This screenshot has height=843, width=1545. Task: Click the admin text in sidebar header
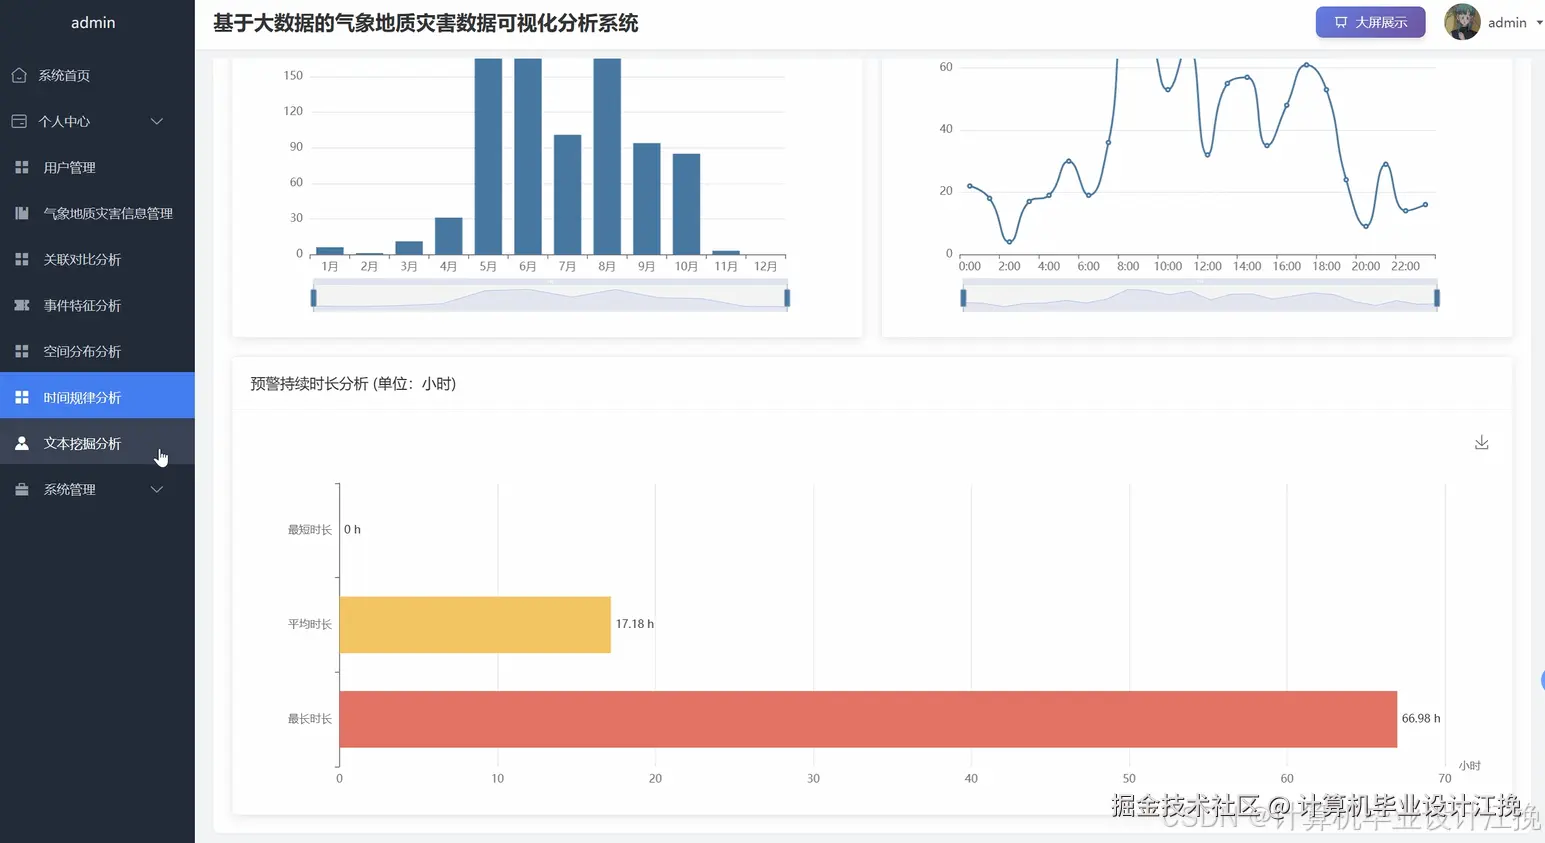[x=93, y=22]
